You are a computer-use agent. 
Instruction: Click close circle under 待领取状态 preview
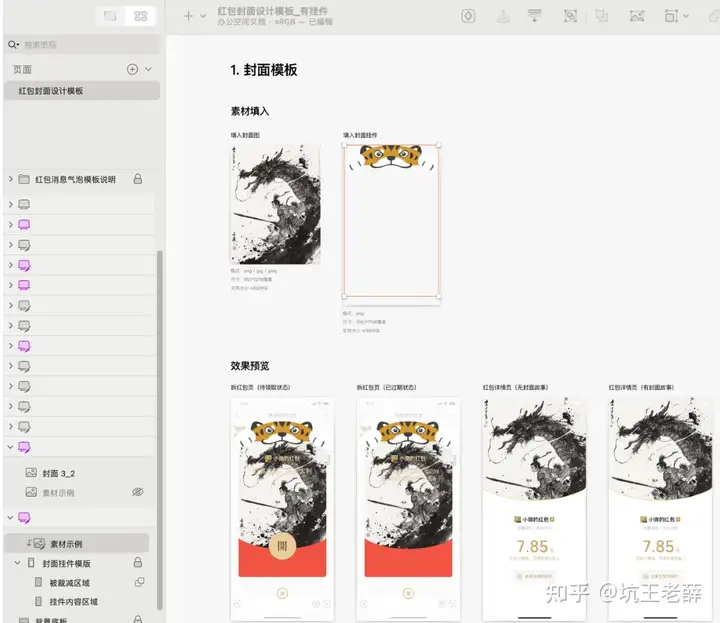click(x=282, y=593)
